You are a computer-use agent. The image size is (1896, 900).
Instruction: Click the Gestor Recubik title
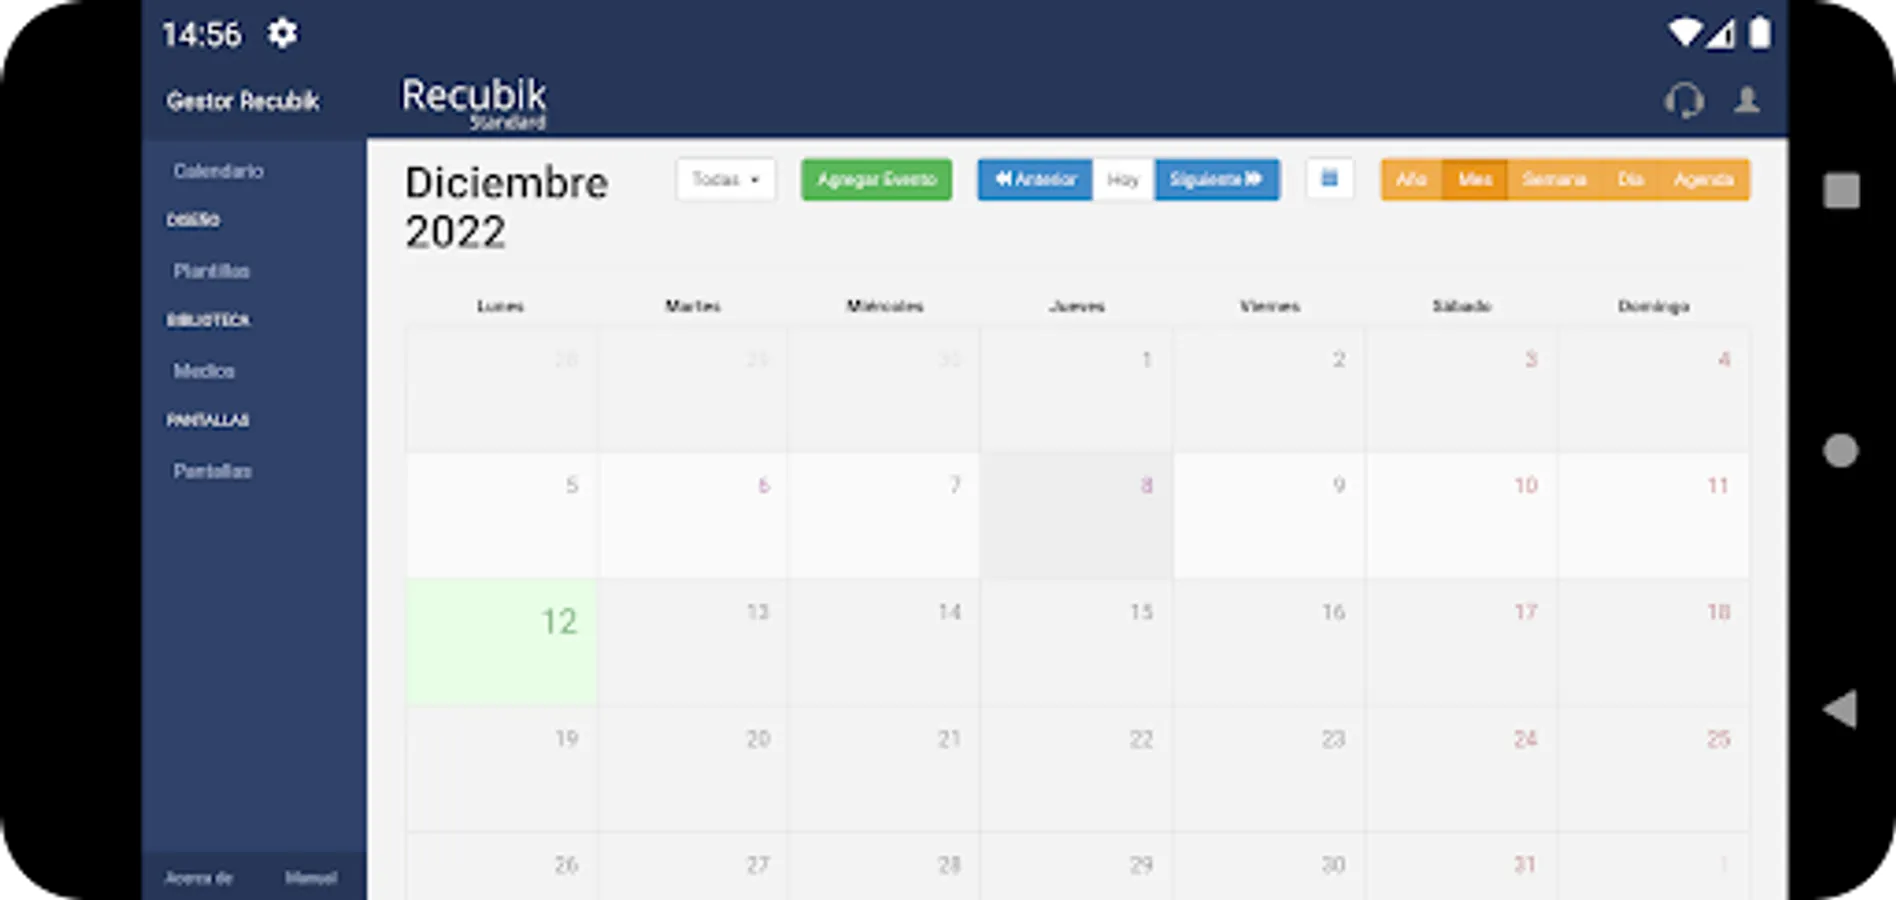point(243,101)
